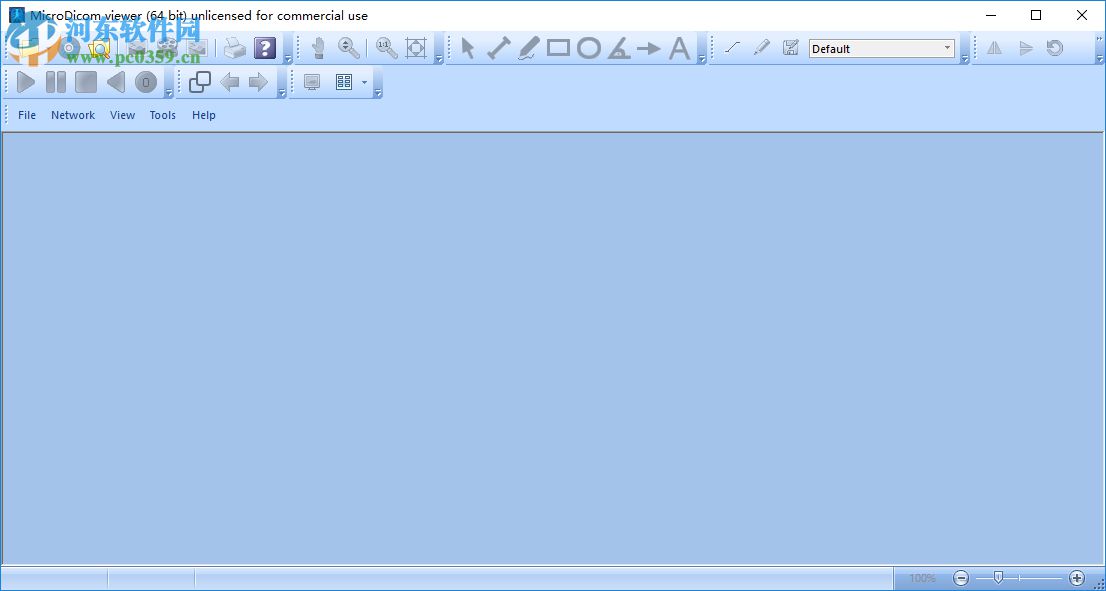Open the Default window-level preset dropdown
Image resolution: width=1106 pixels, height=591 pixels.
point(945,47)
